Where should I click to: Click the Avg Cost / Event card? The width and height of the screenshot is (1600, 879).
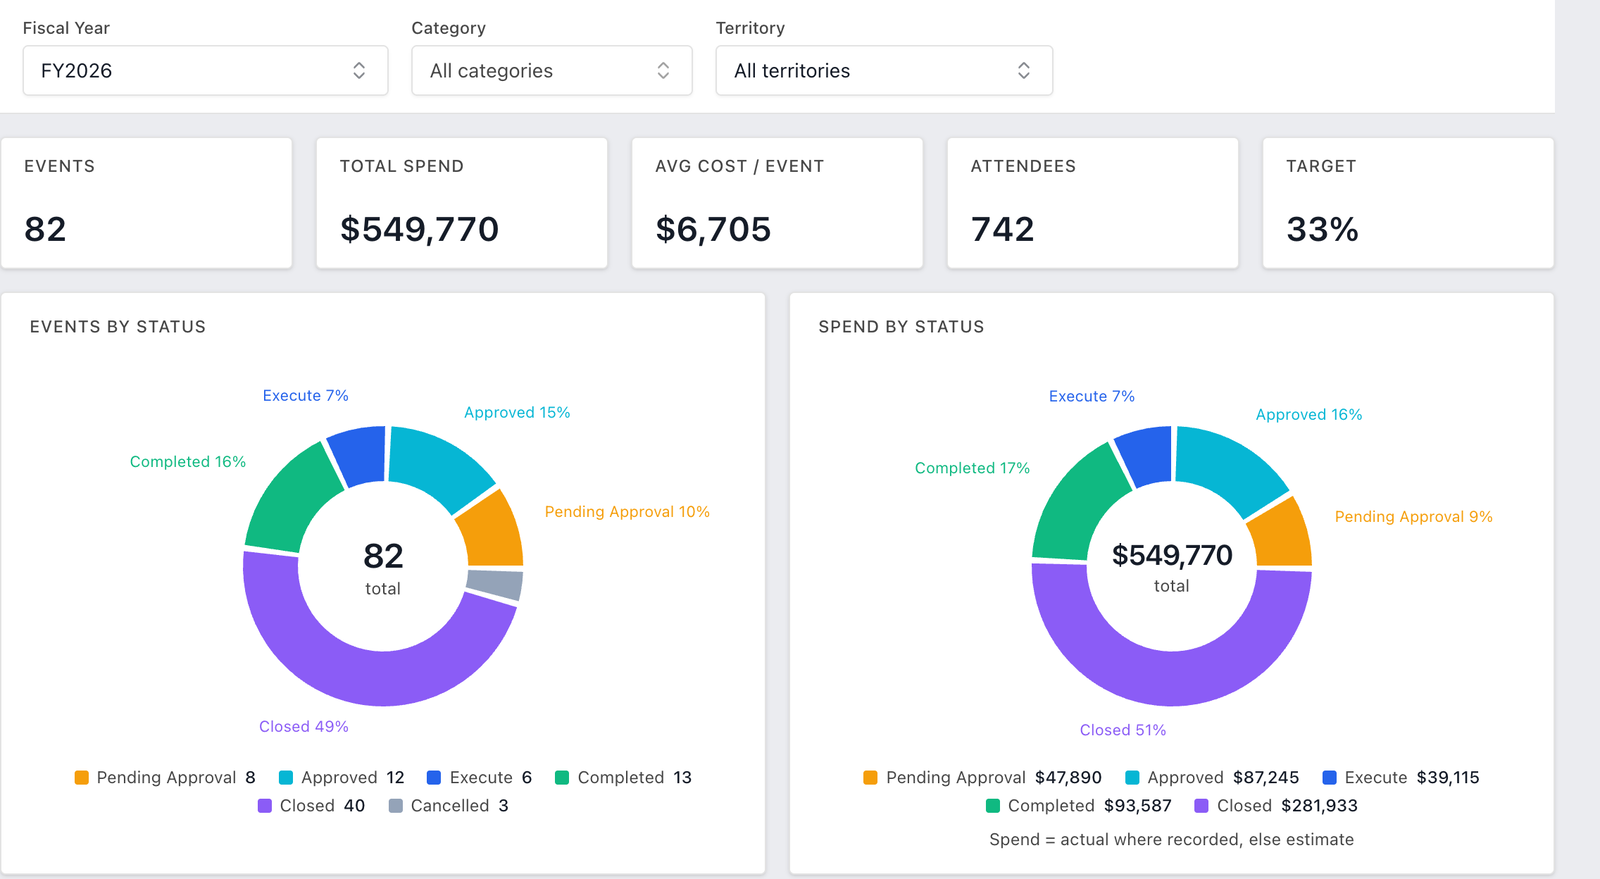777,203
